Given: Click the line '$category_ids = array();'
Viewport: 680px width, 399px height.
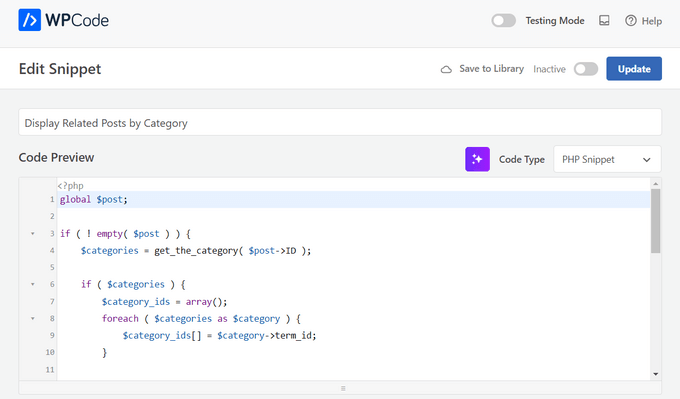Looking at the screenshot, I should (x=164, y=302).
